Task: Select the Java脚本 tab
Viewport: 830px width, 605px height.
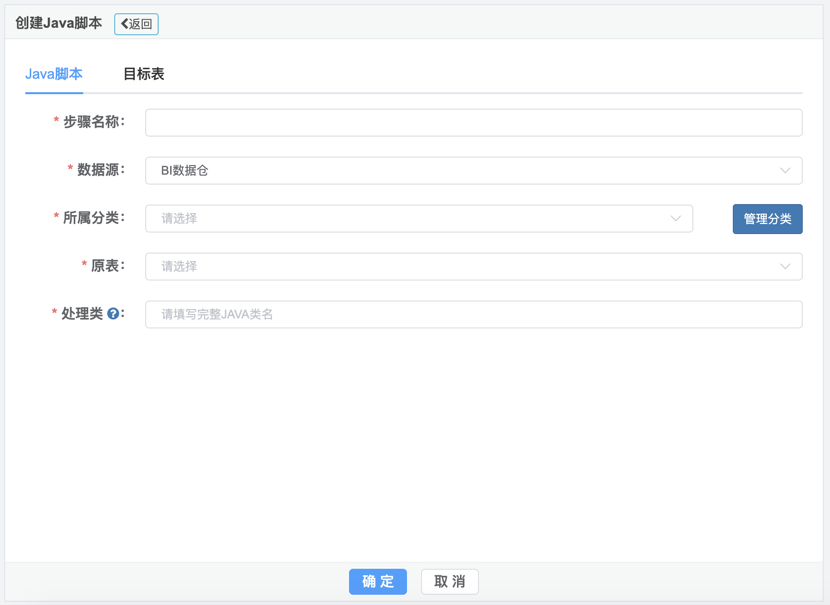Action: [x=54, y=74]
